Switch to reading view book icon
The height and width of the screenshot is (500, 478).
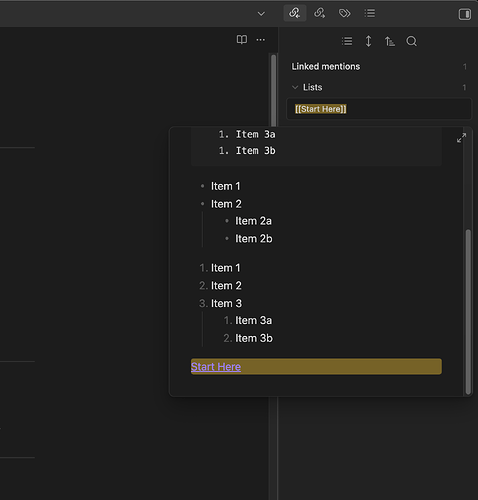(x=242, y=40)
